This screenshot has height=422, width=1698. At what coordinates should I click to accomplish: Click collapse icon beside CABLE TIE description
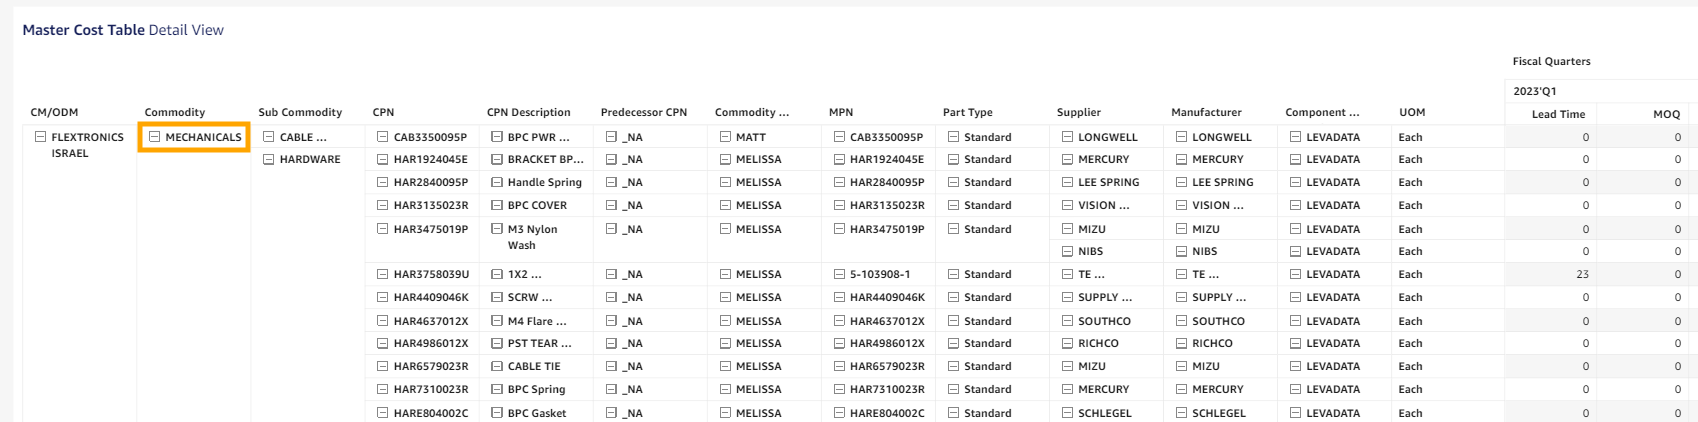coord(496,366)
